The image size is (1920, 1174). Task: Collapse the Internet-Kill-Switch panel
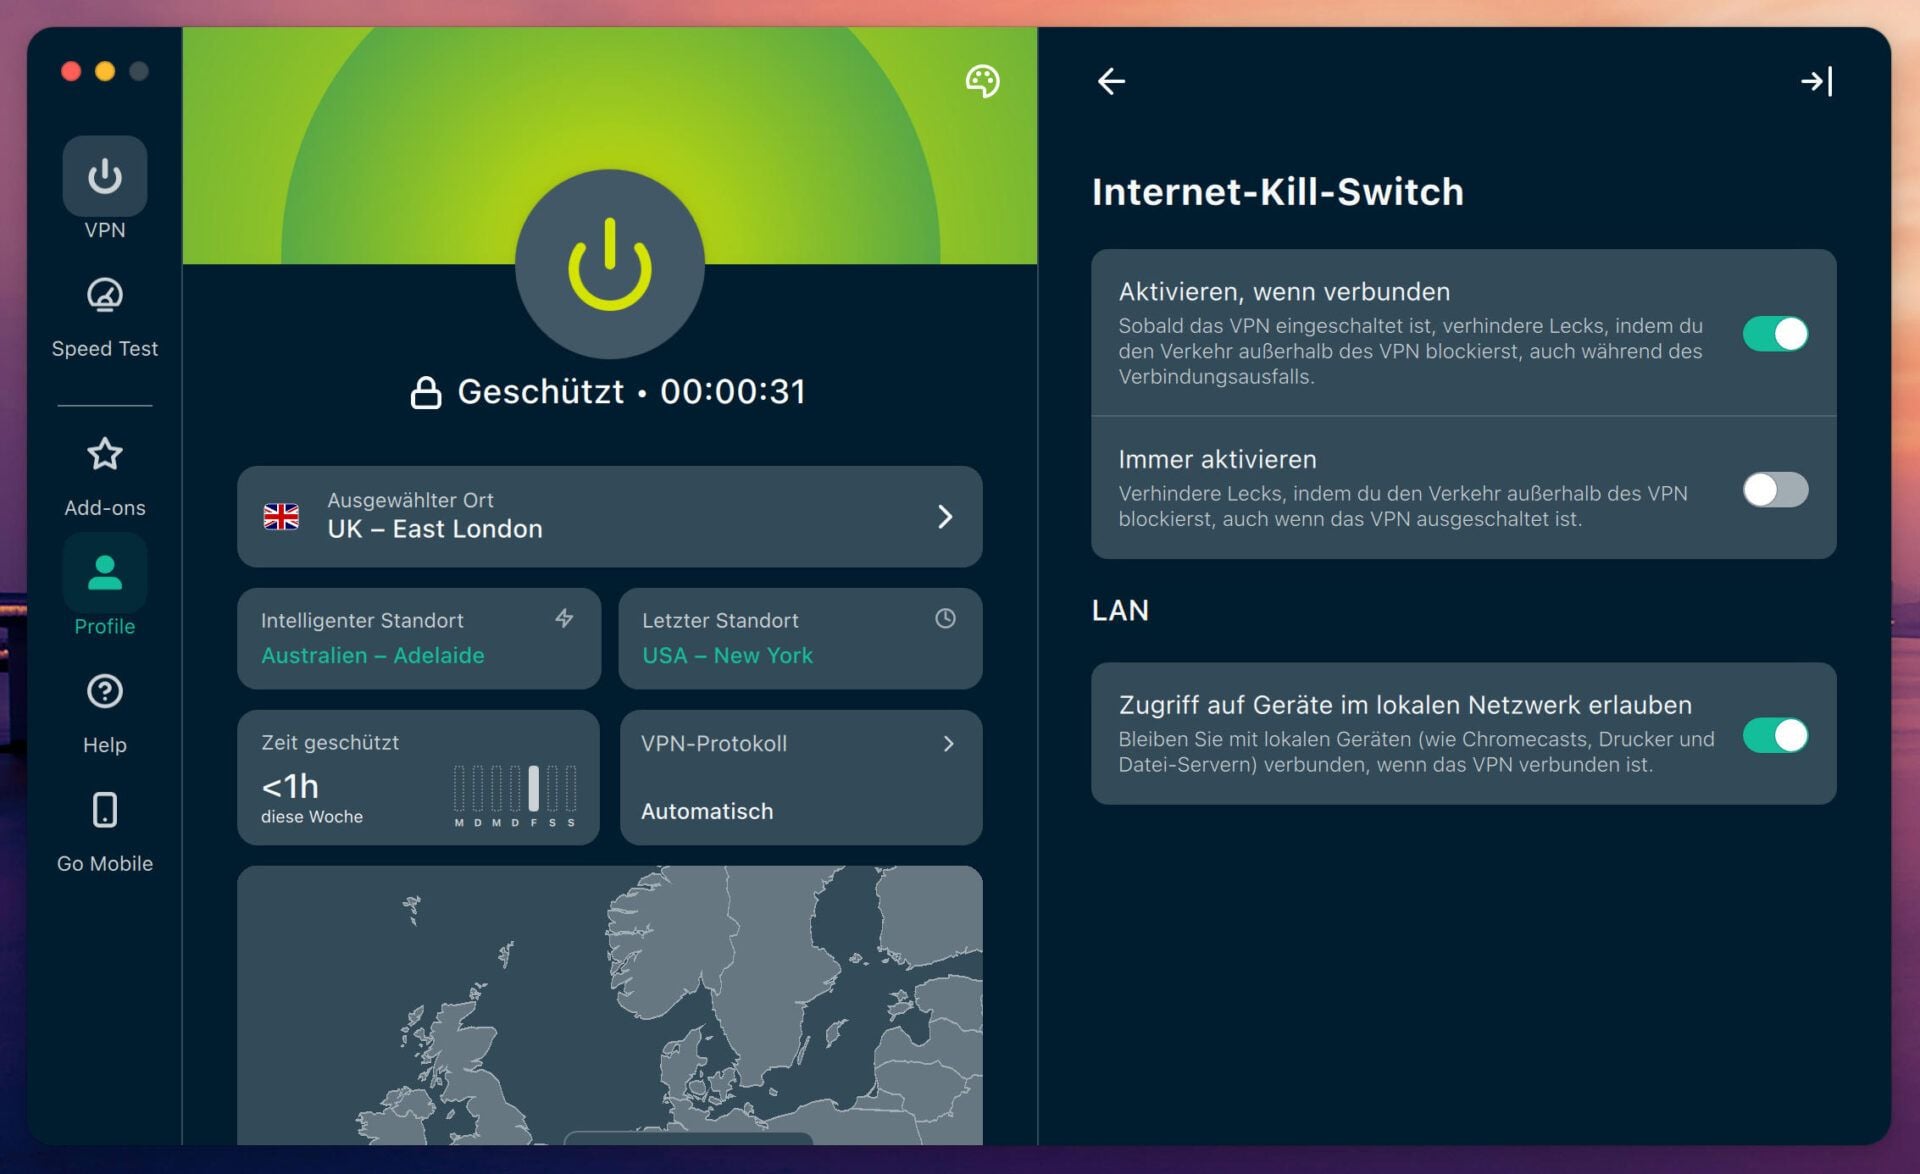(x=1817, y=81)
